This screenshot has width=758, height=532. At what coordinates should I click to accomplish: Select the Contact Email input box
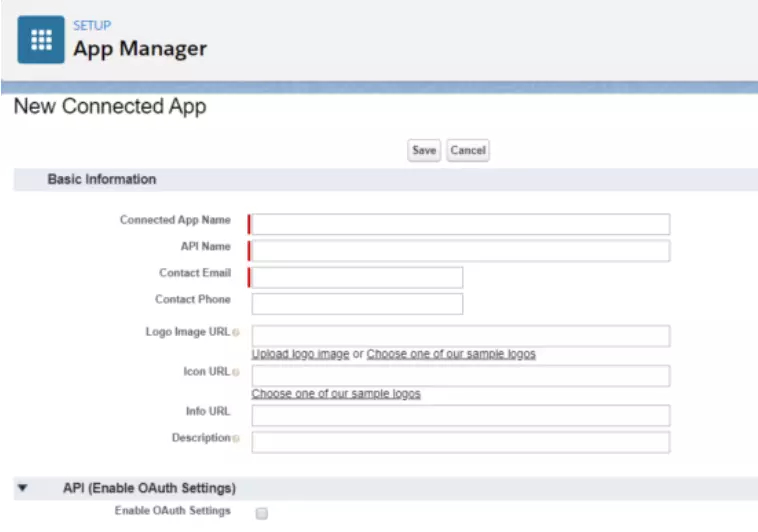(357, 277)
